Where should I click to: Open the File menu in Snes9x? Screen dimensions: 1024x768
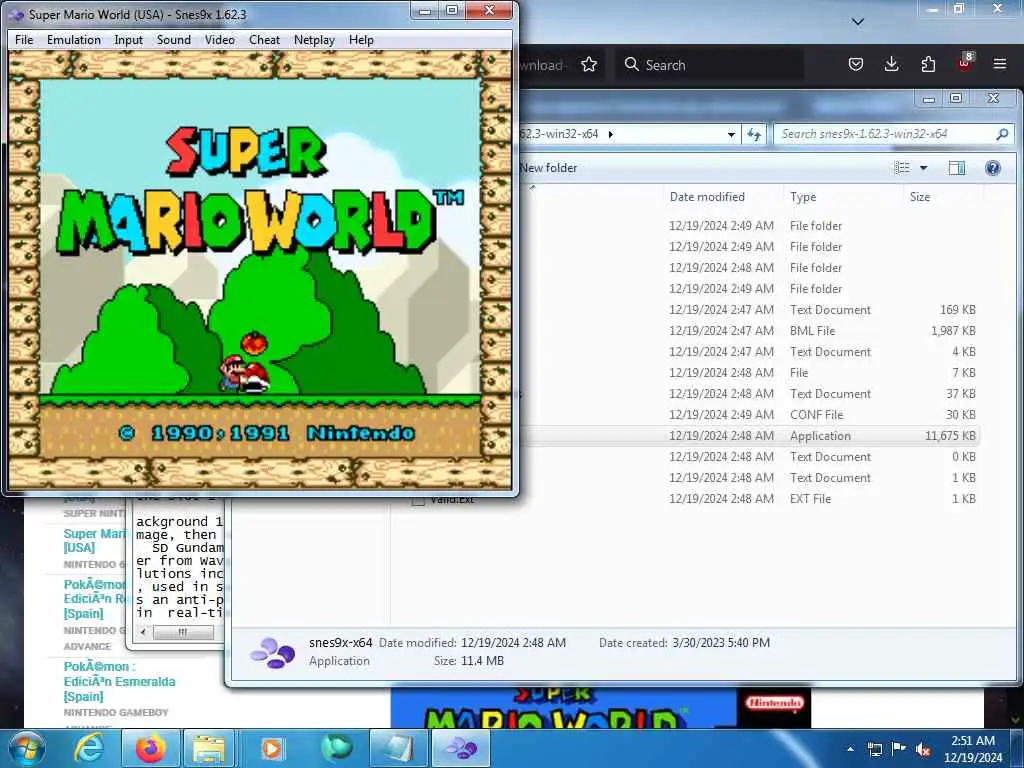tap(24, 40)
